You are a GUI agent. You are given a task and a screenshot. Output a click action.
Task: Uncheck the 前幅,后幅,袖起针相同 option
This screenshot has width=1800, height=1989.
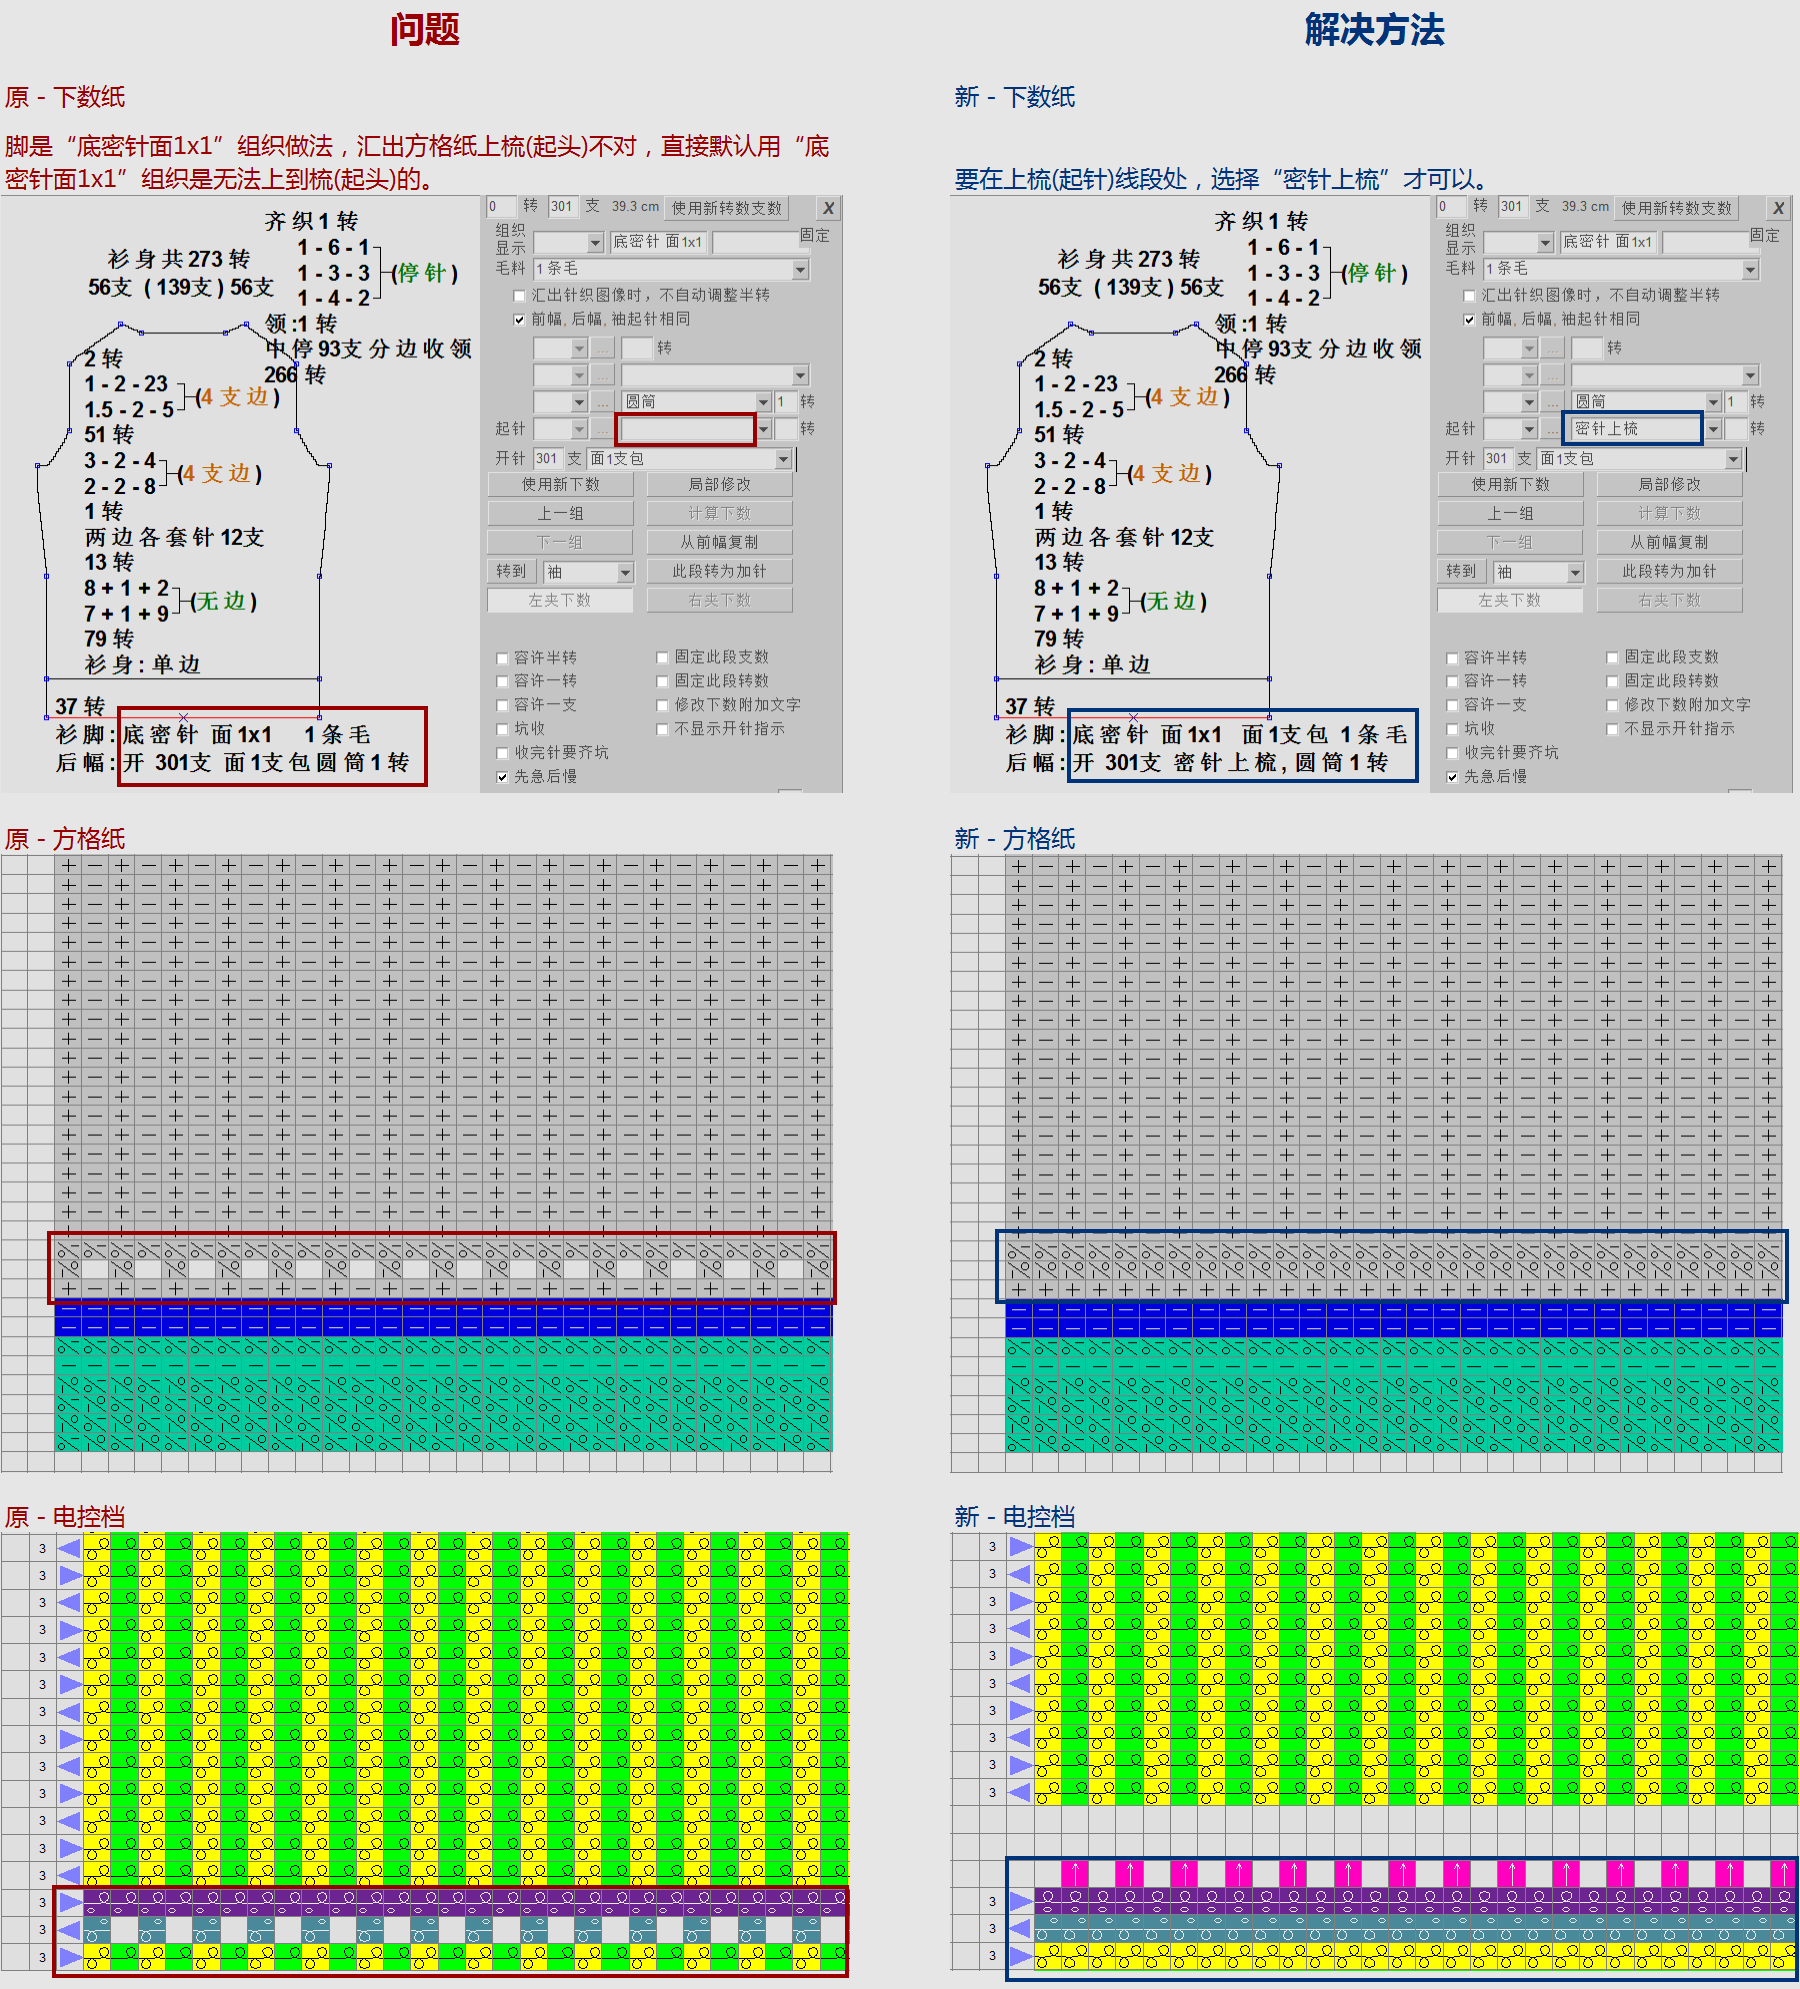519,319
